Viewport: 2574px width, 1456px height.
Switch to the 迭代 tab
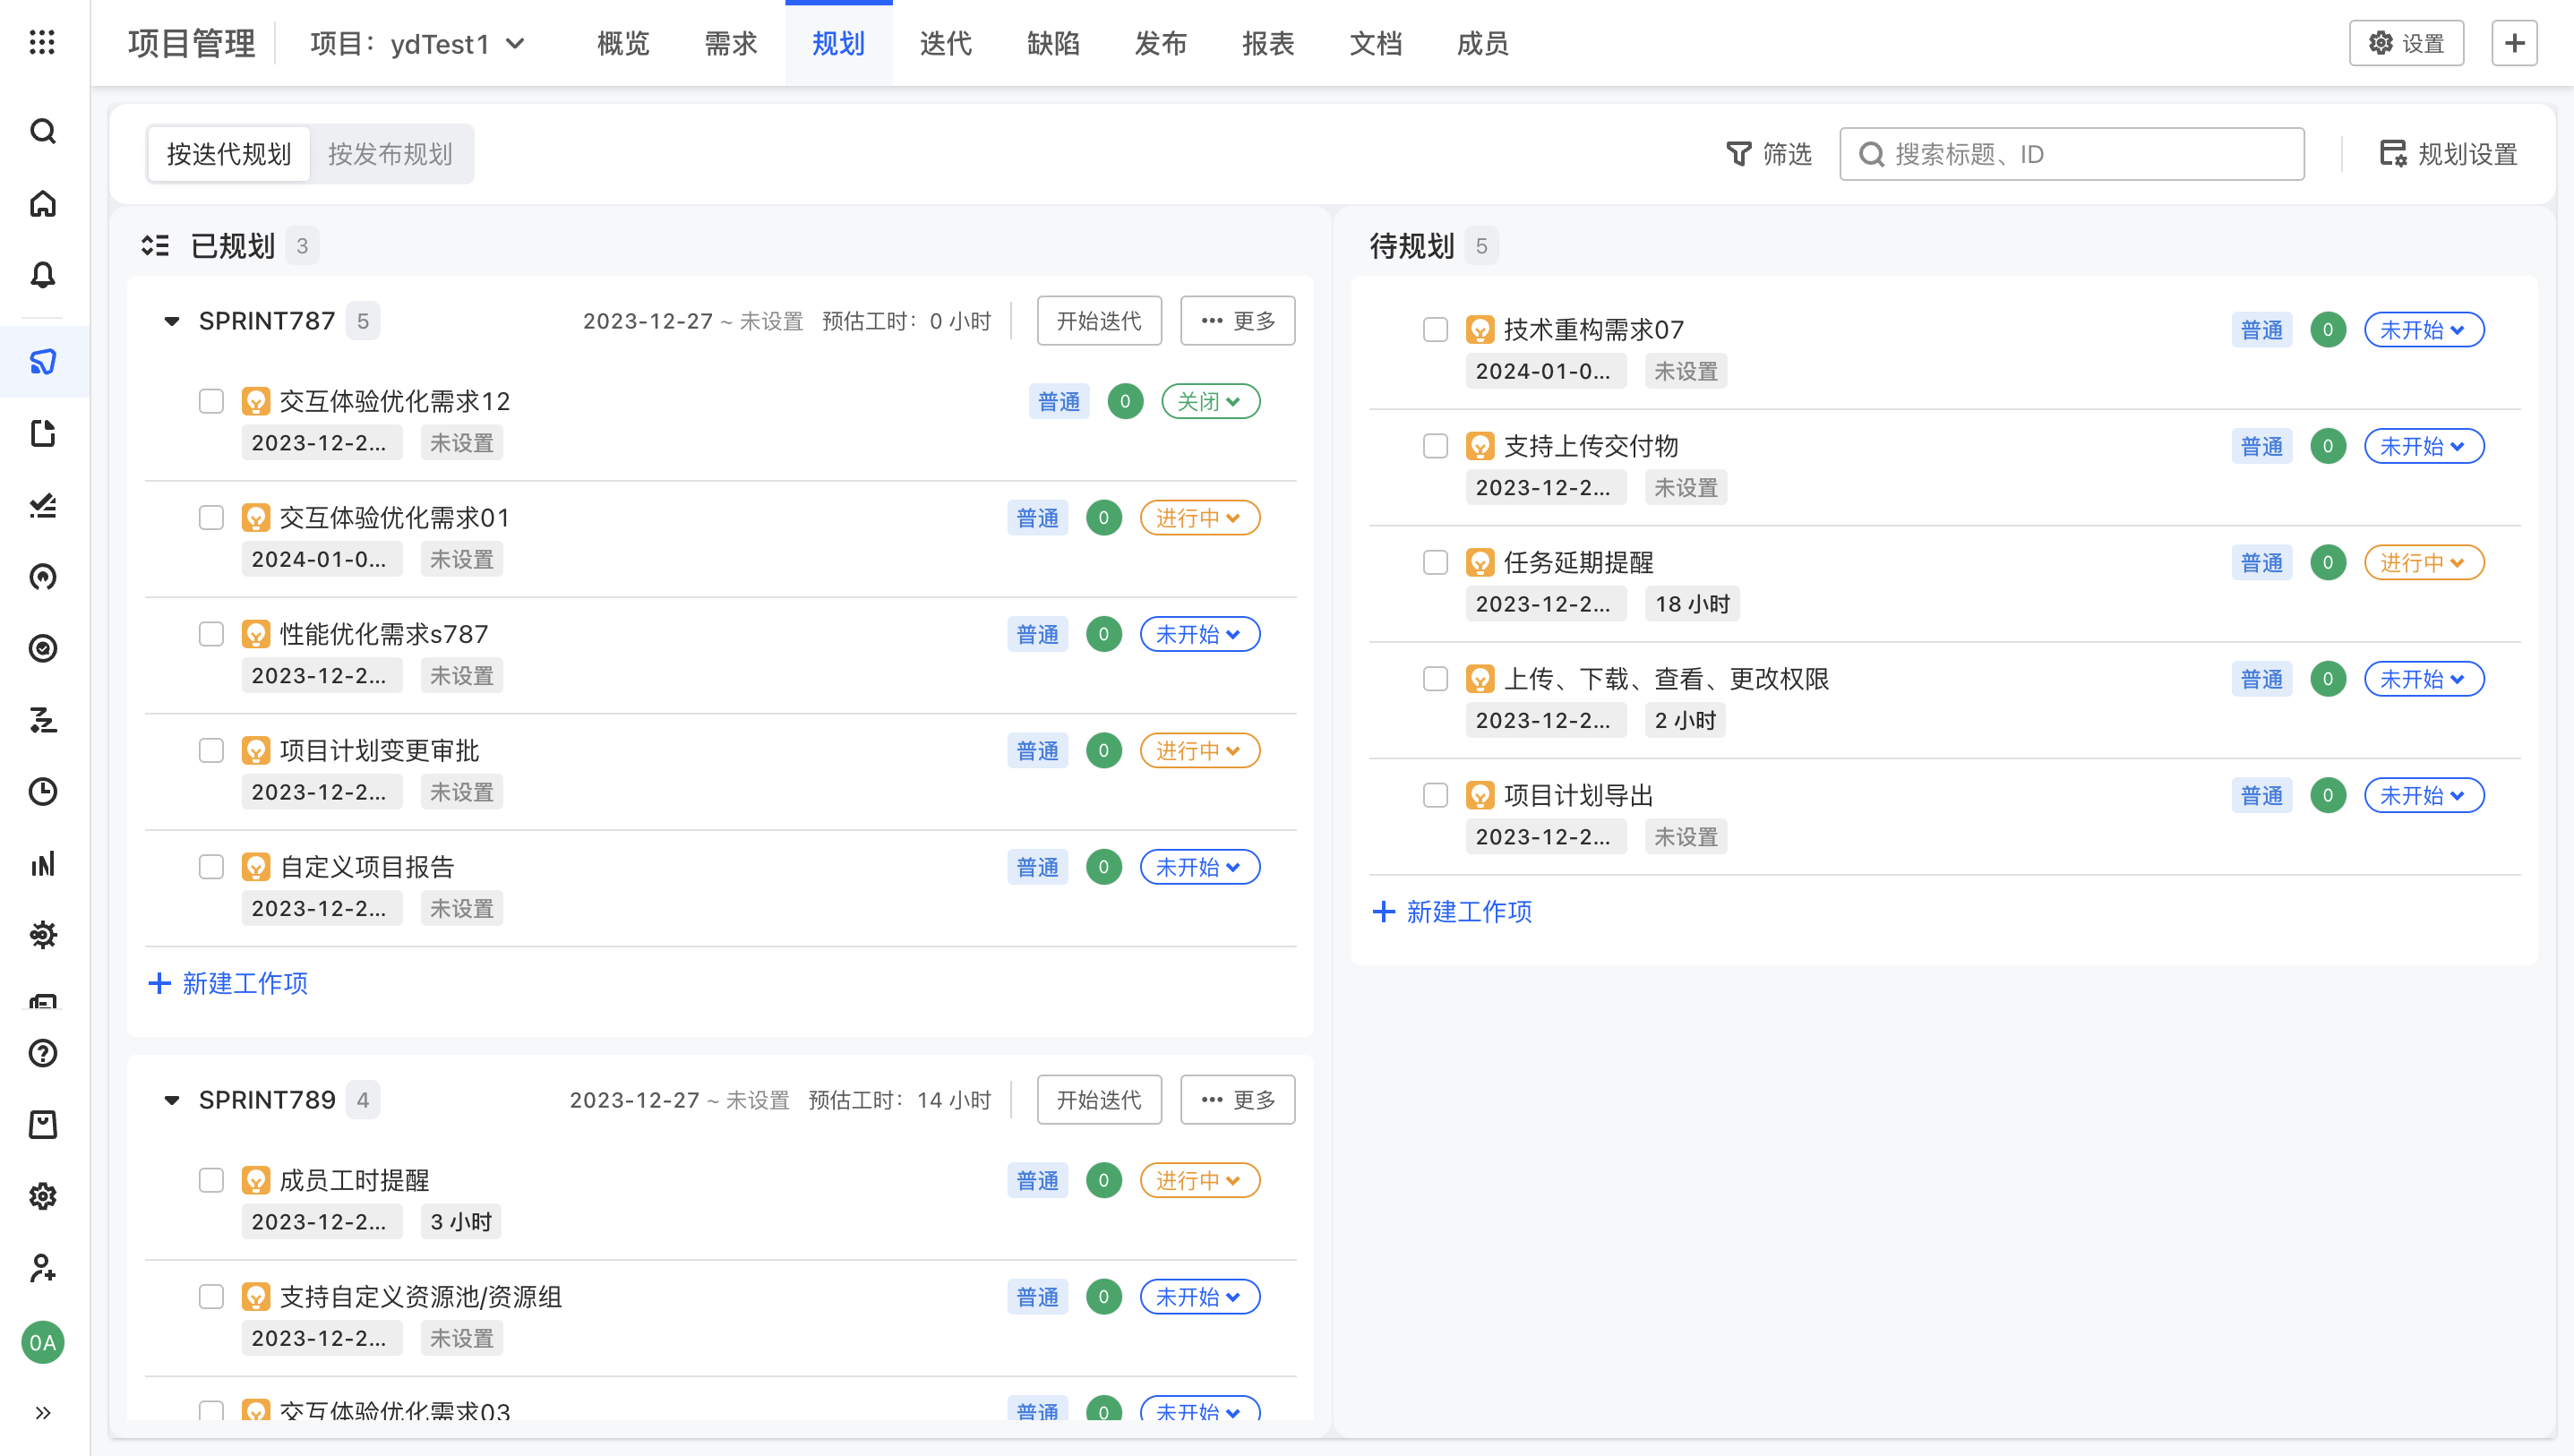(x=945, y=43)
